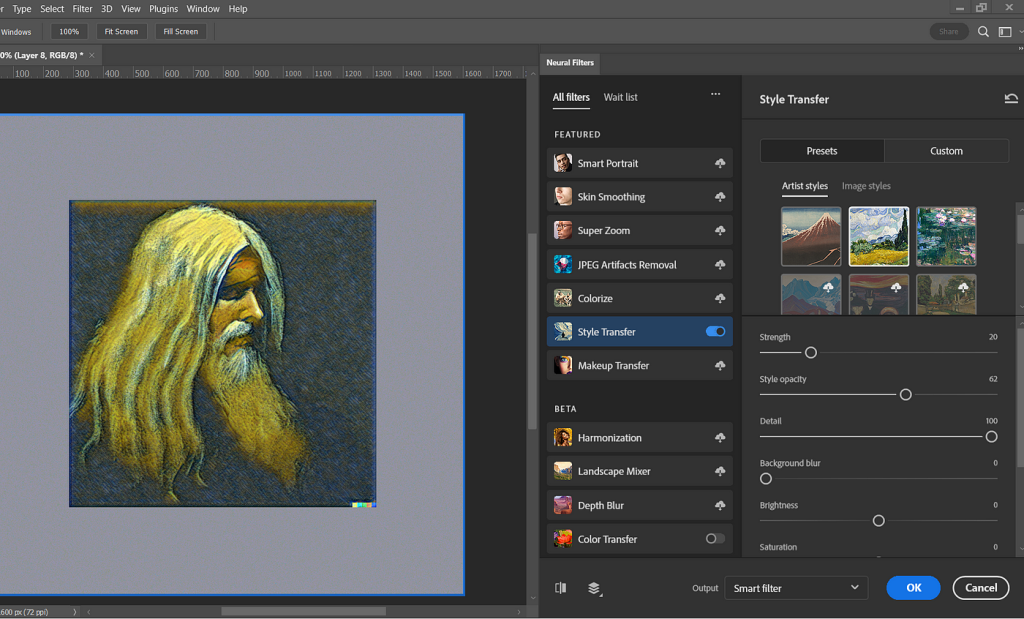
Task: Open the Window menu
Action: (x=203, y=8)
